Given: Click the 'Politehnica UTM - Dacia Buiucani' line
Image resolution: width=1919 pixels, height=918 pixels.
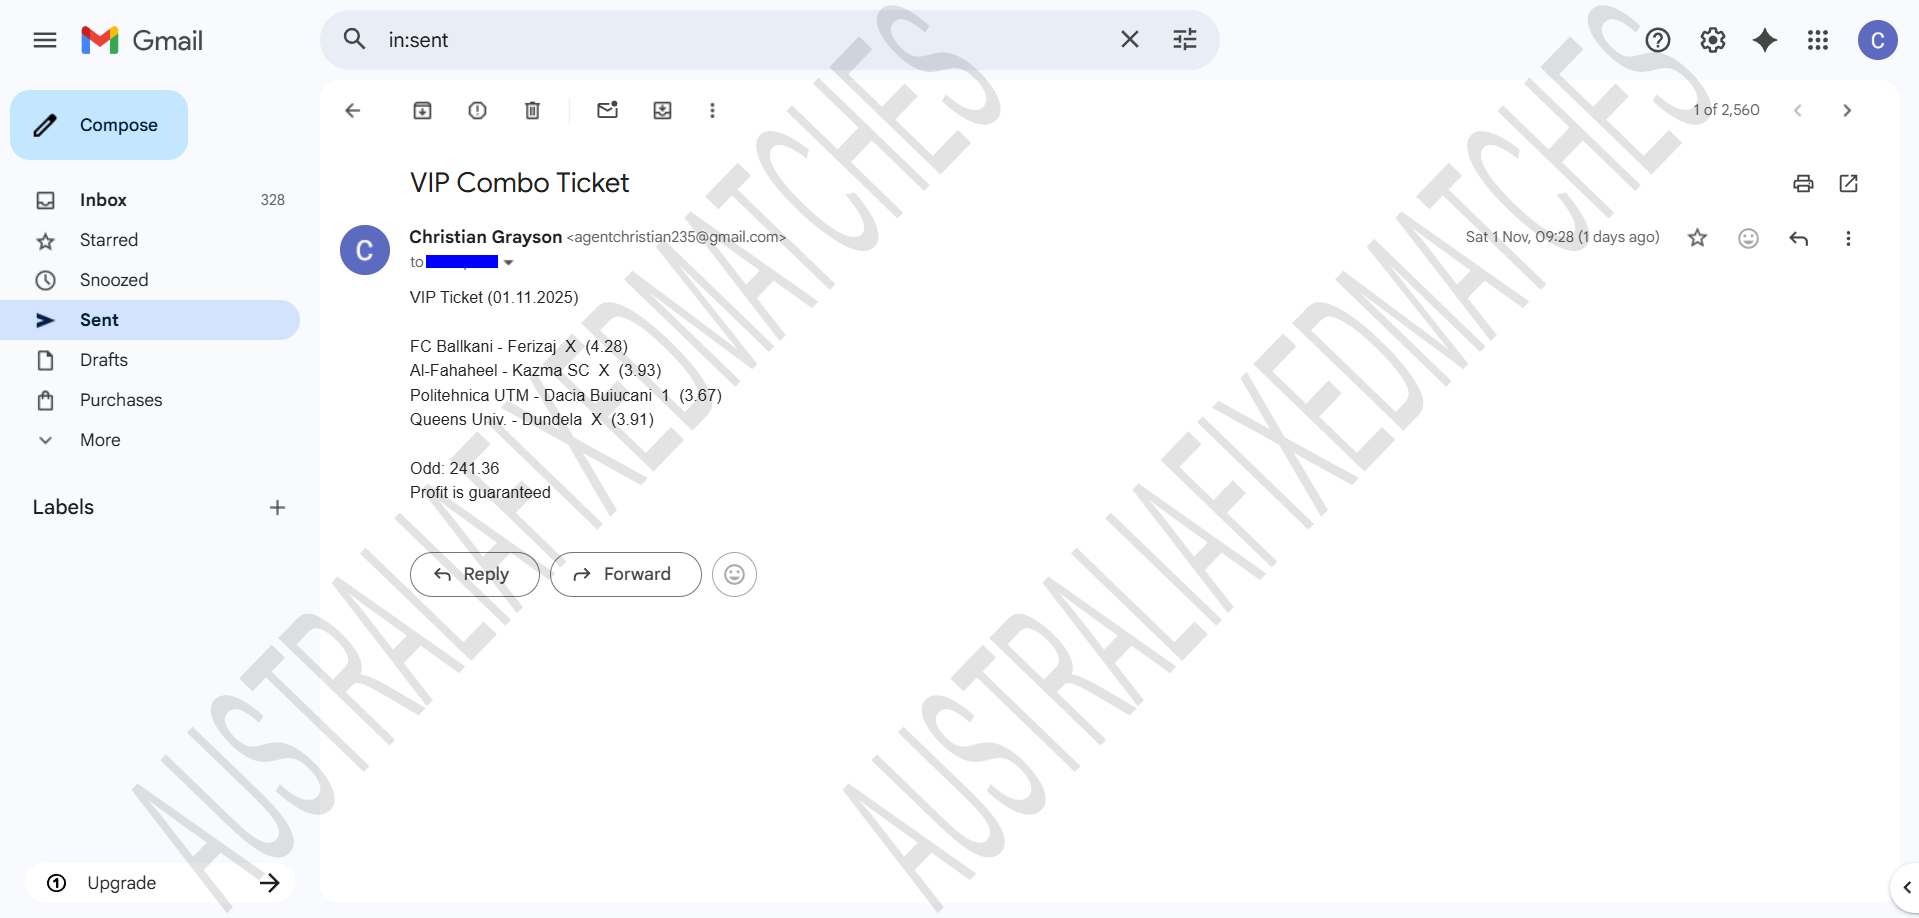Looking at the screenshot, I should [x=566, y=395].
